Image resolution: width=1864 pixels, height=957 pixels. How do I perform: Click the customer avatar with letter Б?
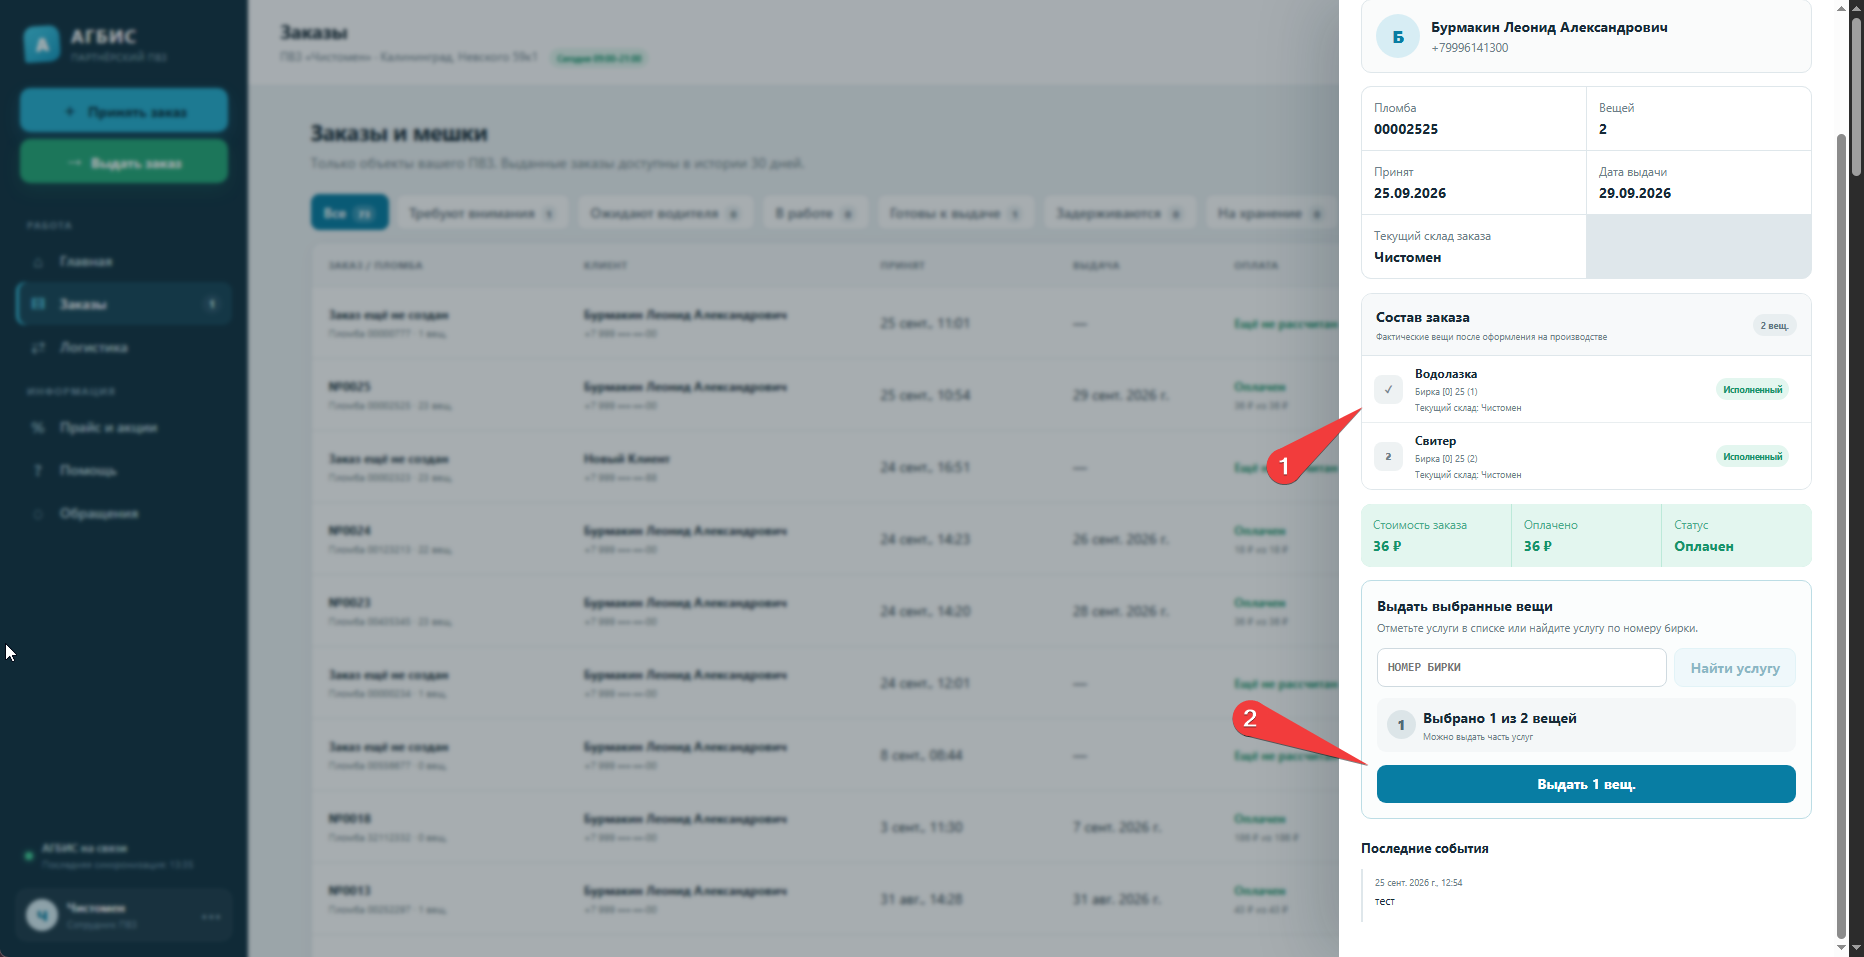pos(1398,37)
